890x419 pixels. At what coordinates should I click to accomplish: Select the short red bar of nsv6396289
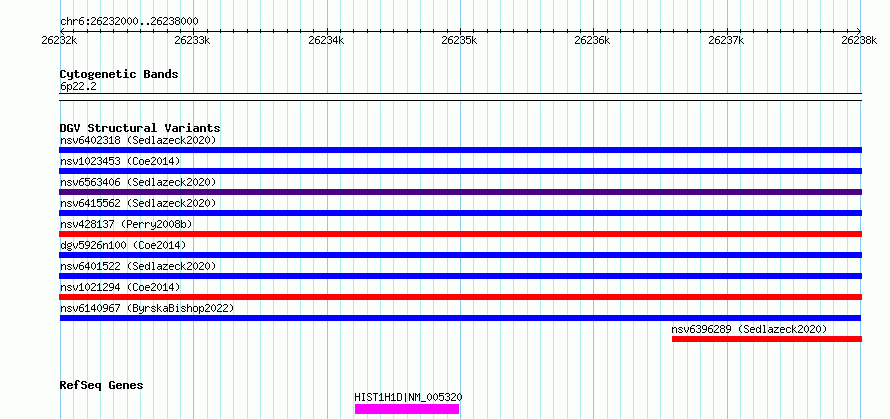click(x=767, y=339)
